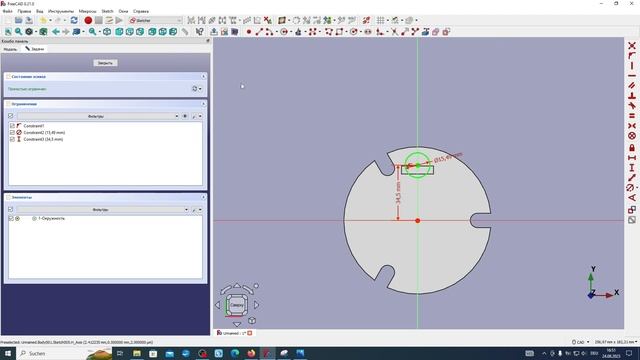640x360 pixels.
Task: Toggle the grid icon in toolbar
Action: (x=380, y=20)
